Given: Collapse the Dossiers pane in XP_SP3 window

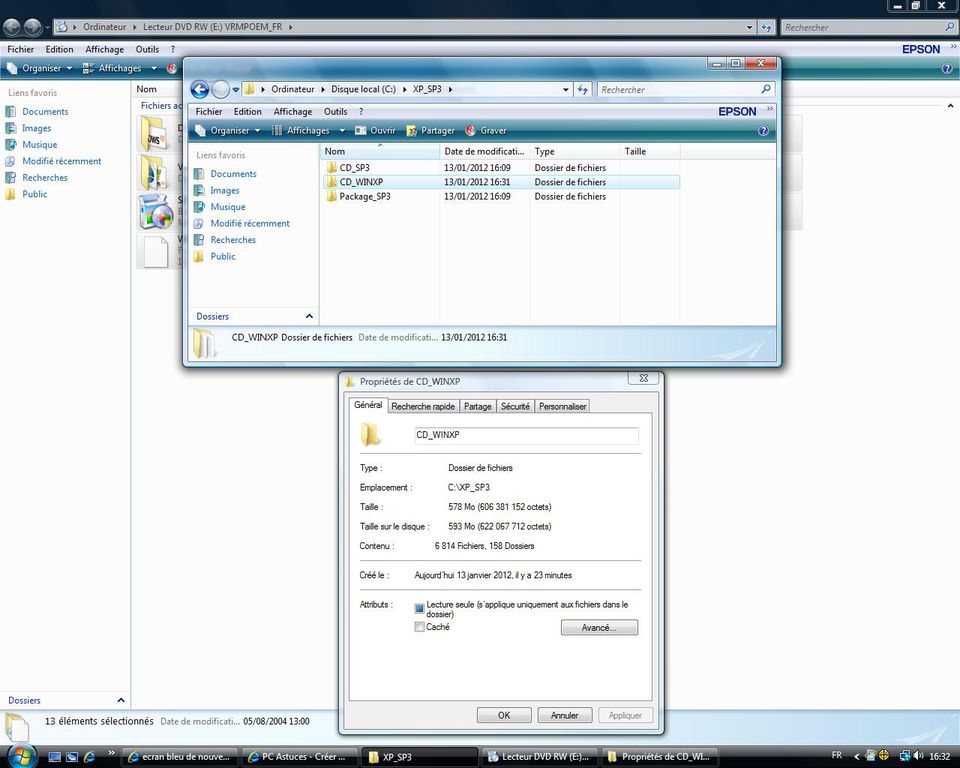Looking at the screenshot, I should 309,316.
